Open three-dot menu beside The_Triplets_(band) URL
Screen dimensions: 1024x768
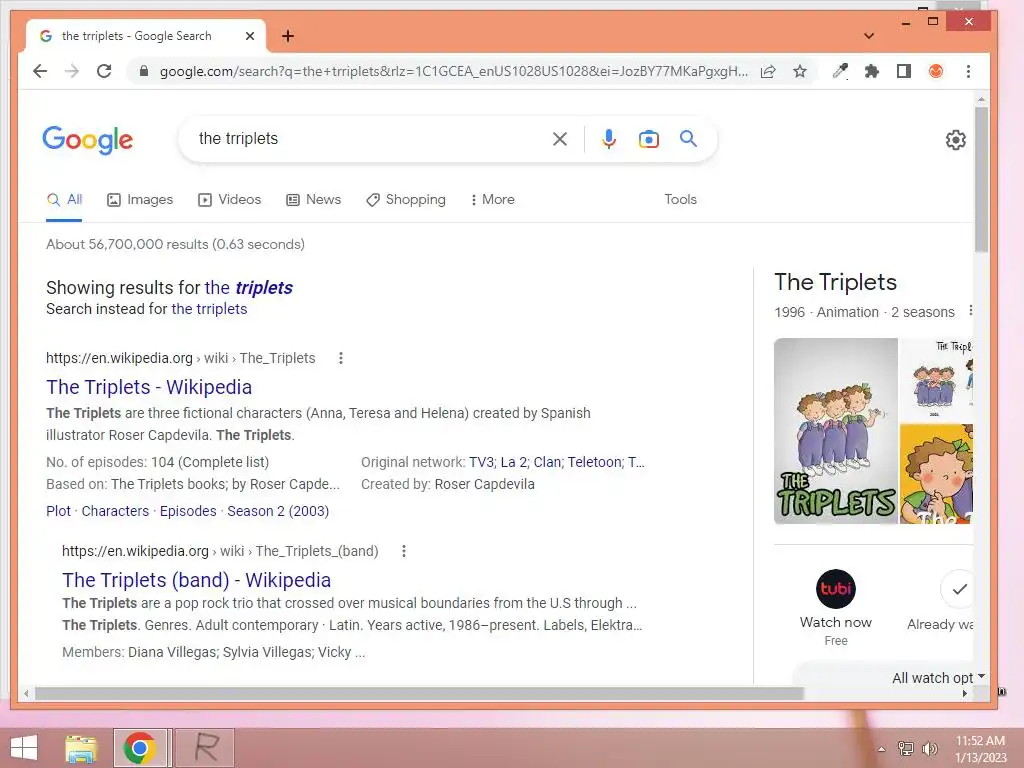coord(404,551)
